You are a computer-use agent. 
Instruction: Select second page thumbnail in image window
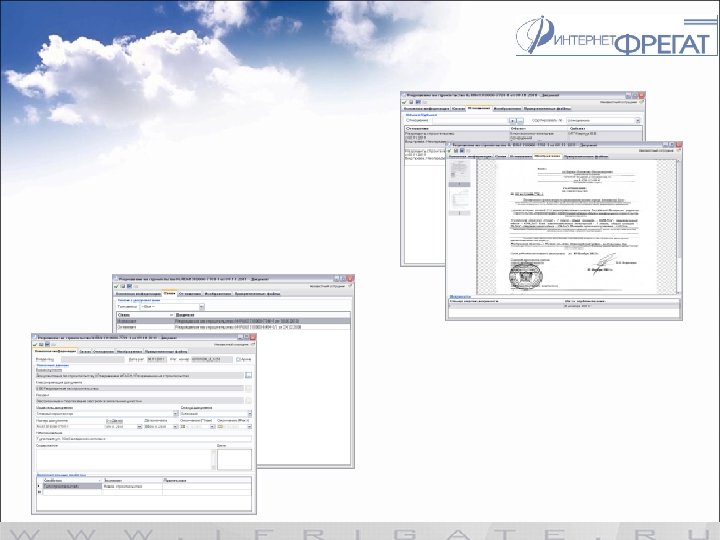(459, 201)
